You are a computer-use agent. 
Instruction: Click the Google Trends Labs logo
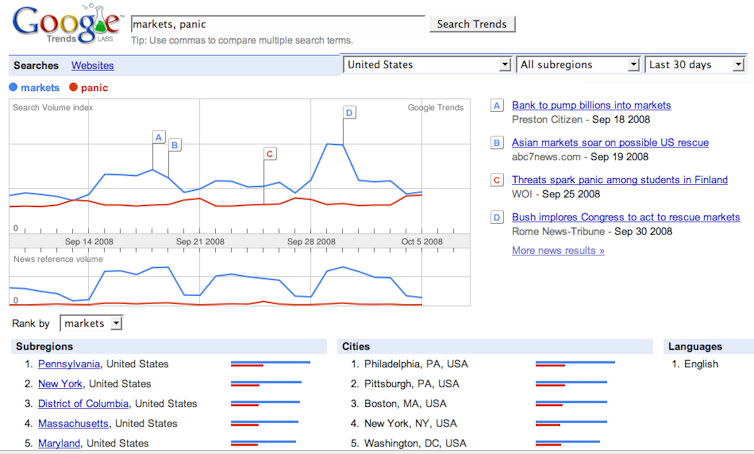[66, 24]
